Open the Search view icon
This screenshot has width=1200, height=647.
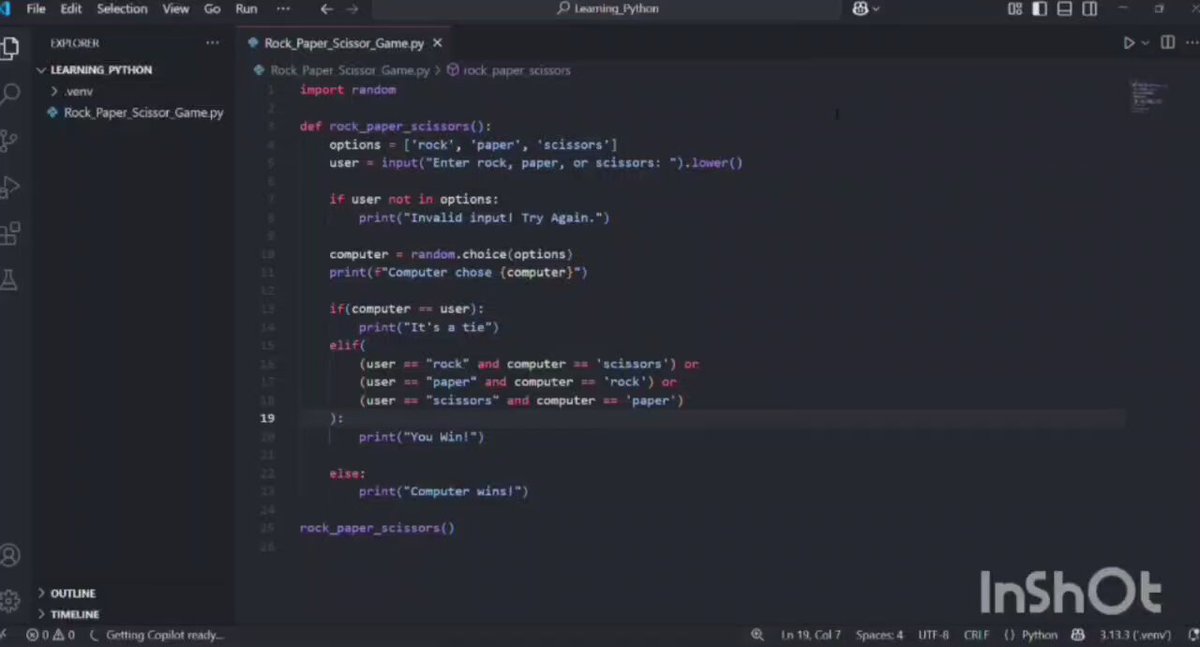pyautogui.click(x=9, y=95)
